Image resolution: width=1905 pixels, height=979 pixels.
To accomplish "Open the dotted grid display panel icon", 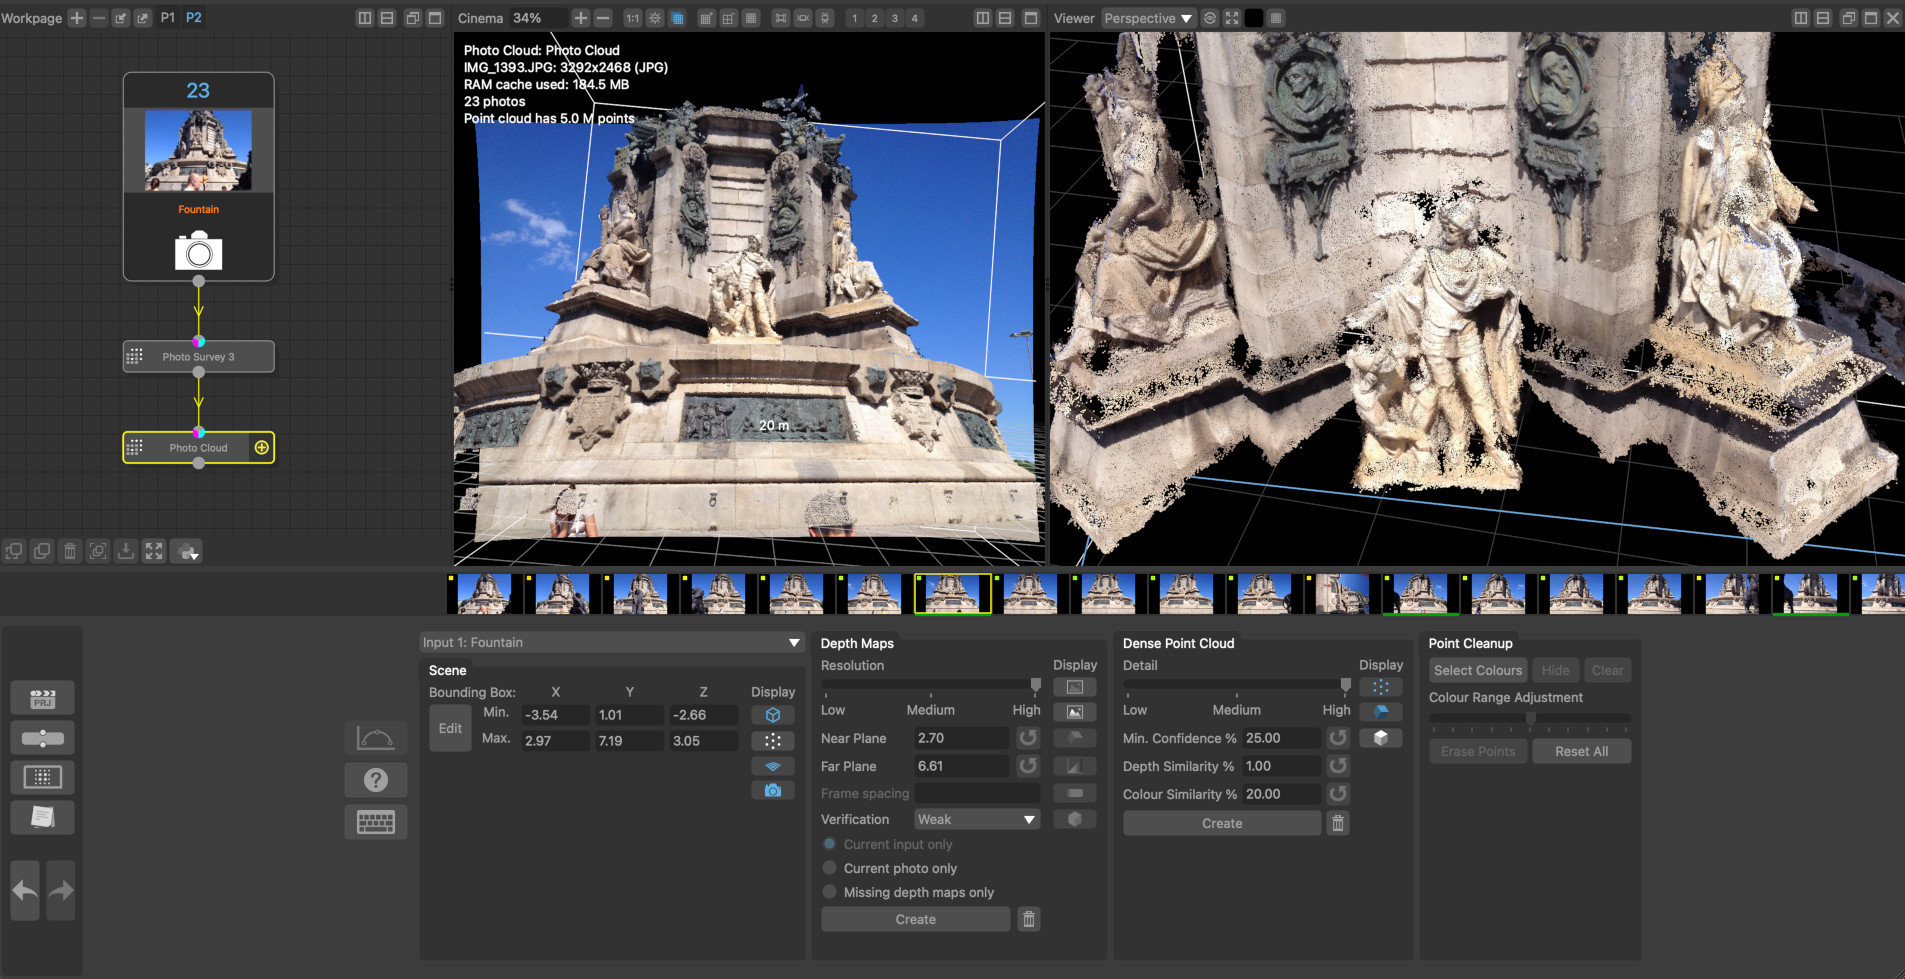I will [42, 777].
